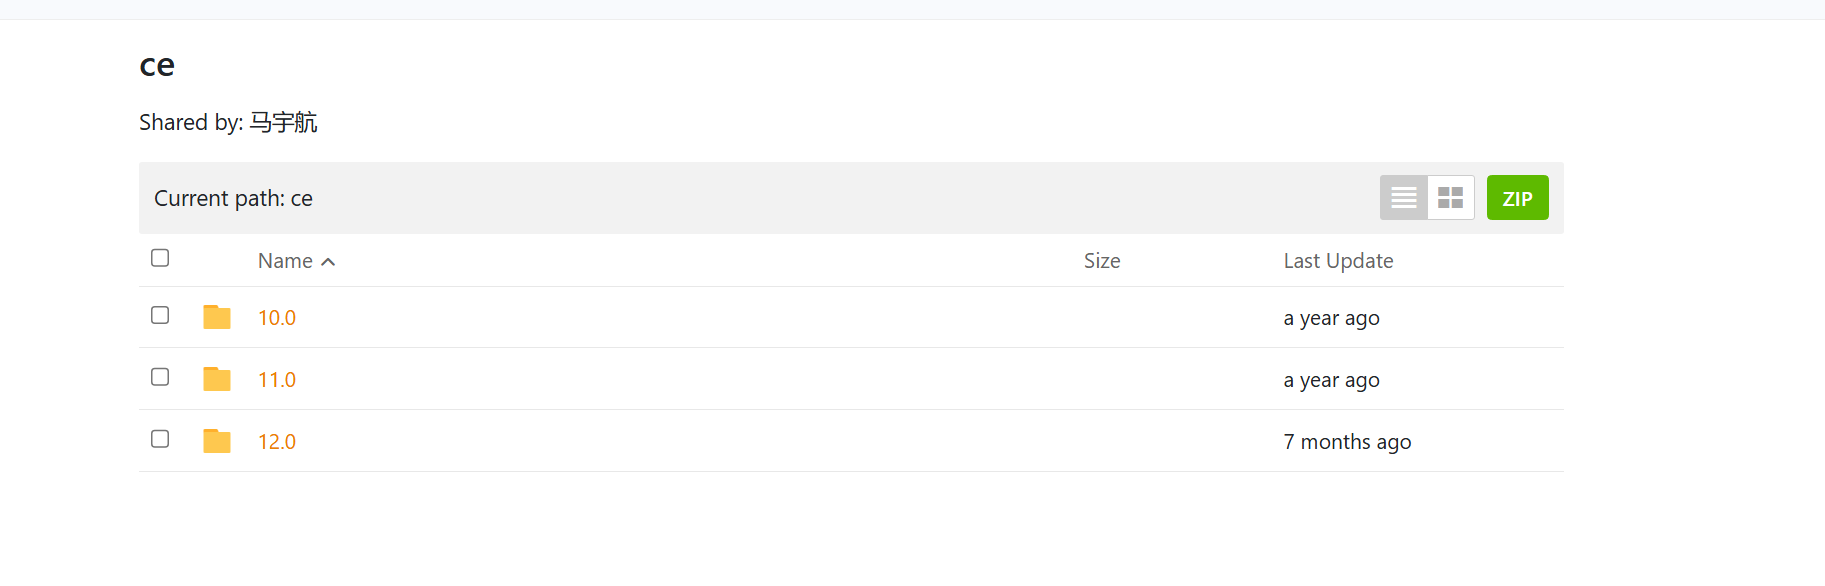
Task: Click the 12.0 folder icon
Action: point(217,441)
